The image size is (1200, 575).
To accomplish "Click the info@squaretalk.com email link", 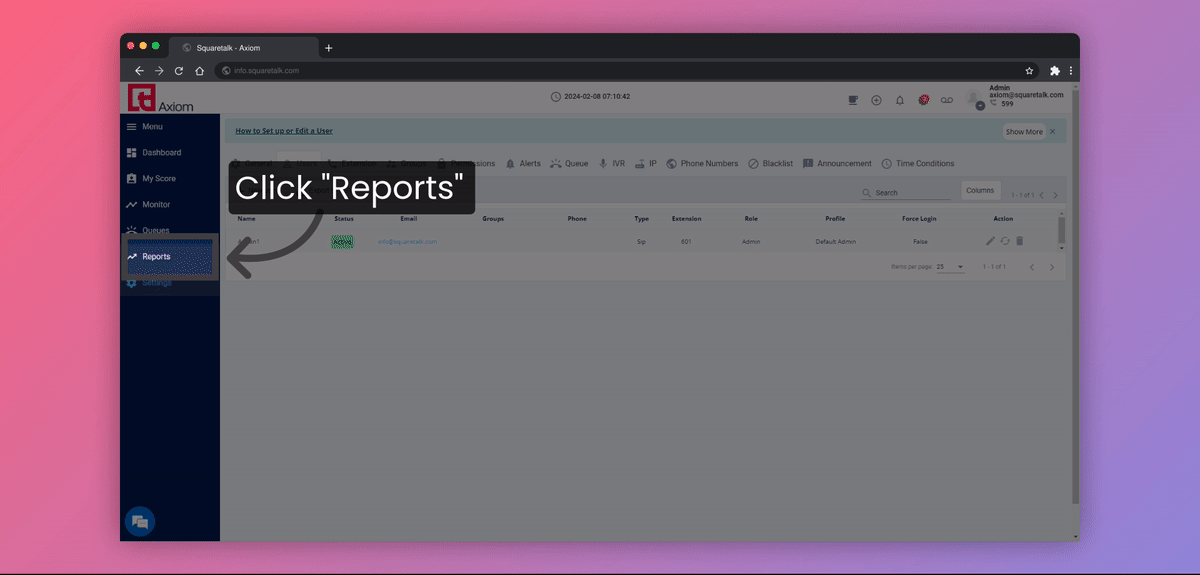I will click(407, 242).
